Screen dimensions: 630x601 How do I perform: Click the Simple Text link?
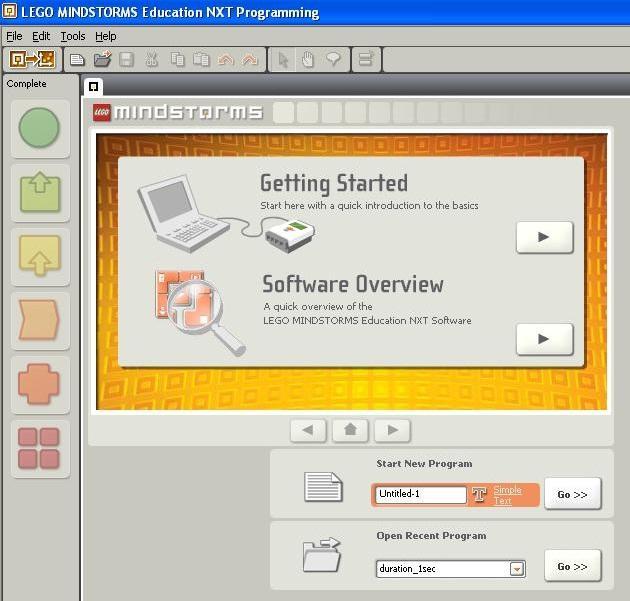(507, 495)
